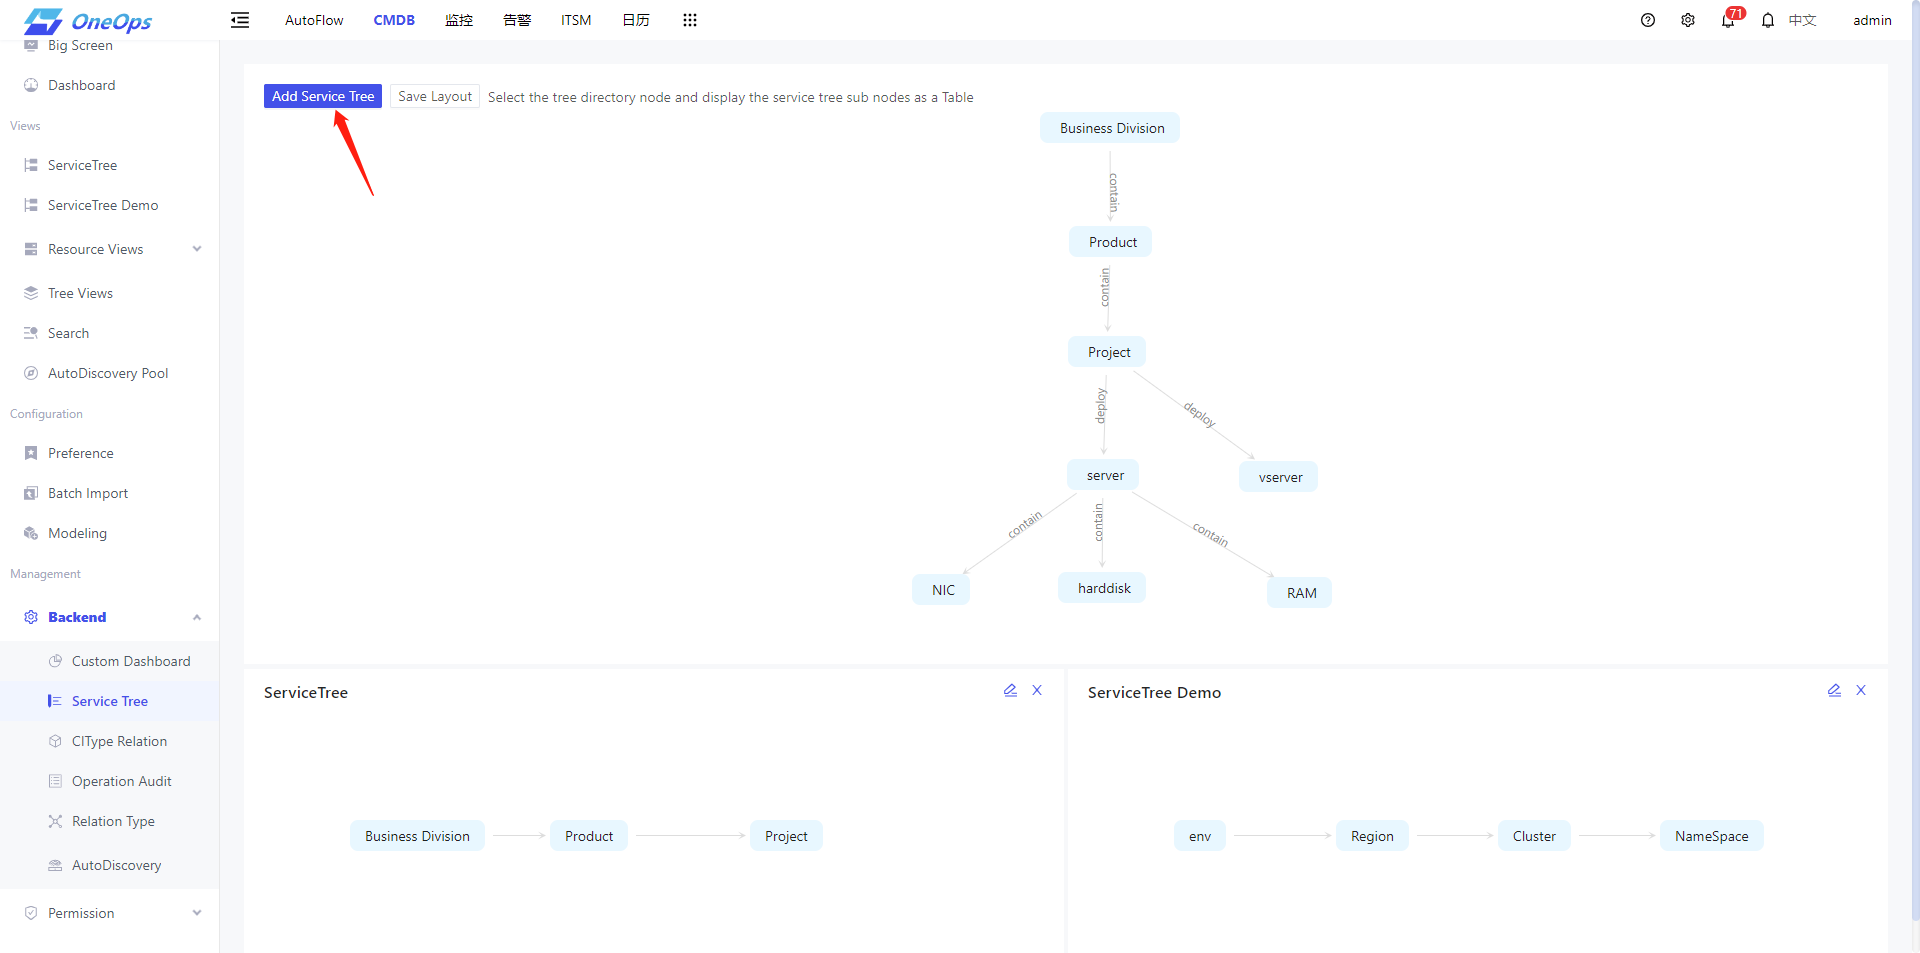The image size is (1920, 953).
Task: Open the 监控 top menu
Action: click(459, 20)
